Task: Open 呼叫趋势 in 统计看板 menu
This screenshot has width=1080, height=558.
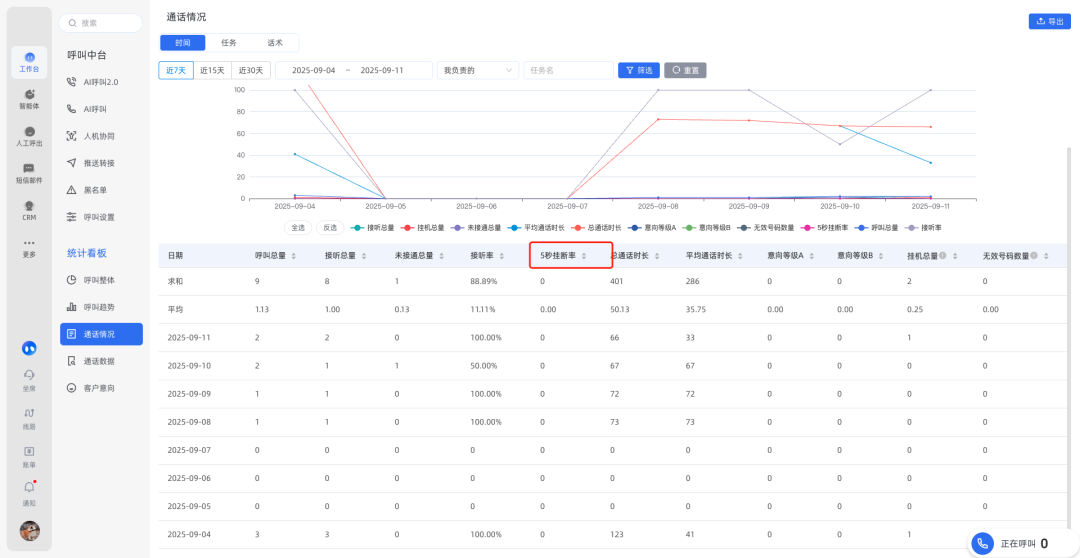Action: pos(99,307)
